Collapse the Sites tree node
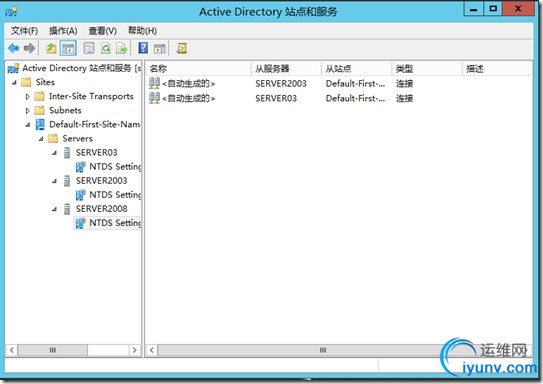 pos(14,83)
